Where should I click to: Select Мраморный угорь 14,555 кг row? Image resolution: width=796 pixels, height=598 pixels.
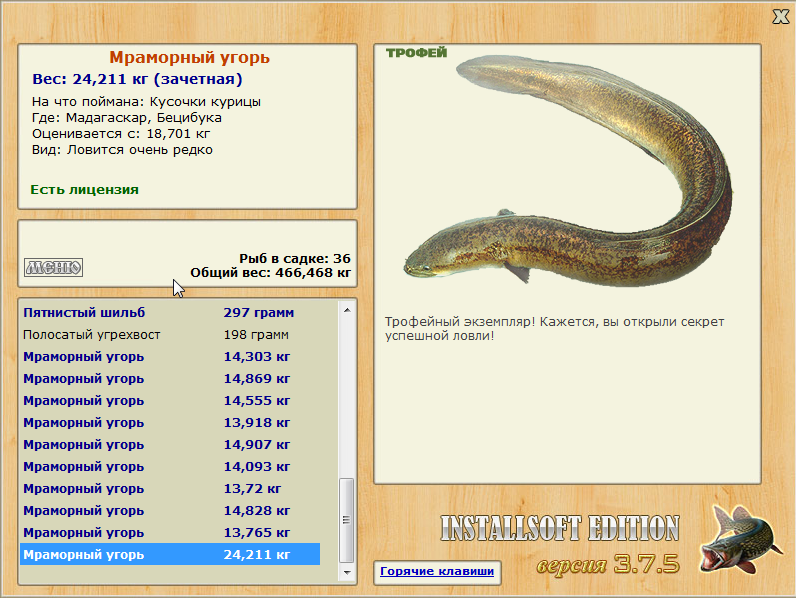point(170,401)
